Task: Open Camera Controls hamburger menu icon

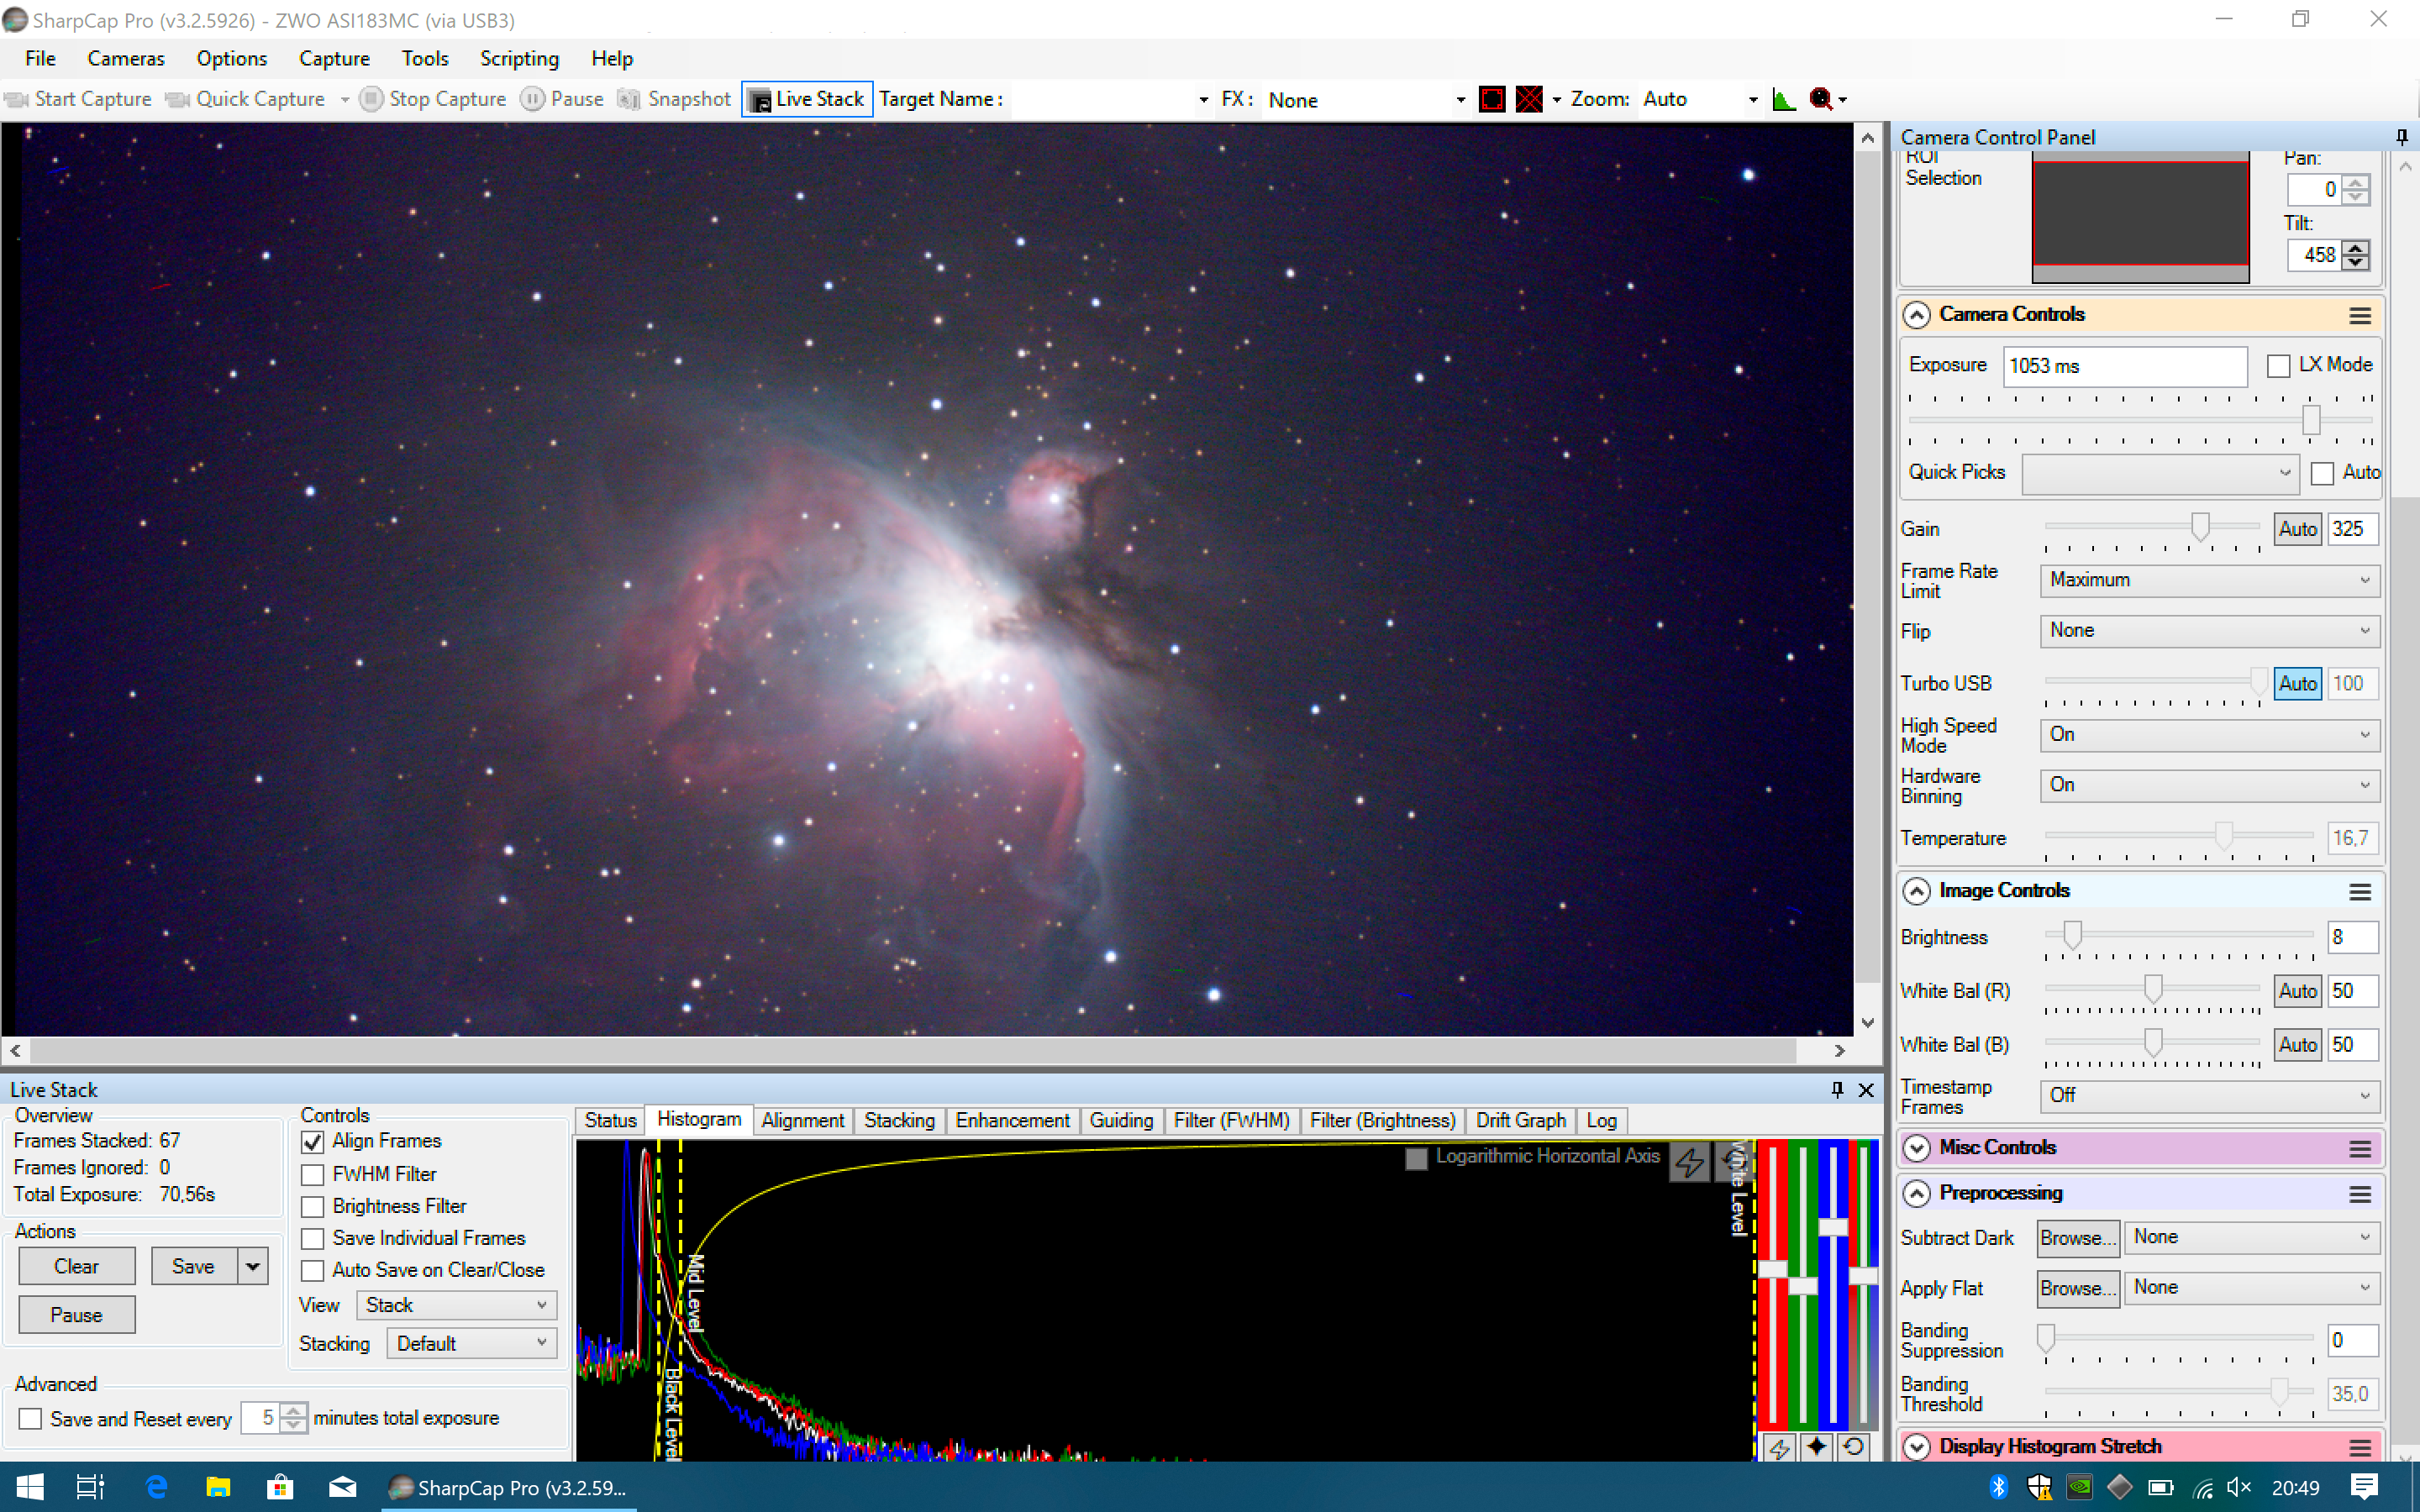Action: 2360,316
